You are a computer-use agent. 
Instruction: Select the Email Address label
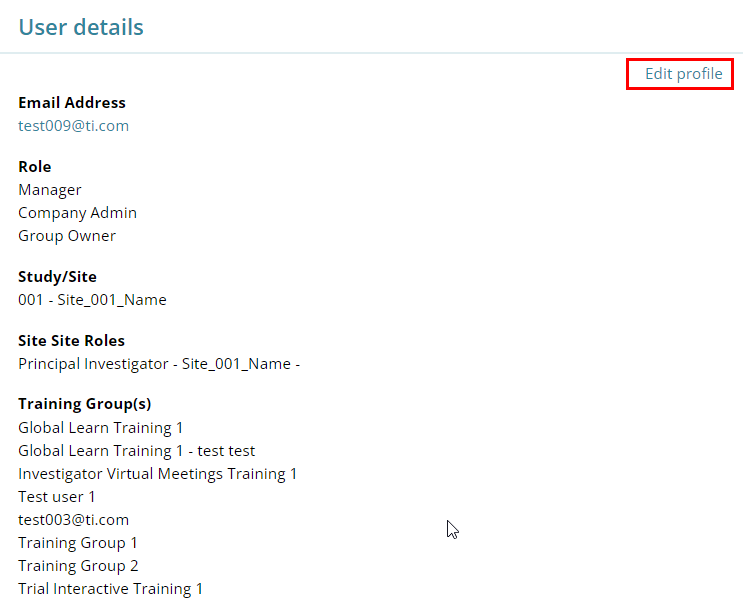[x=72, y=103]
